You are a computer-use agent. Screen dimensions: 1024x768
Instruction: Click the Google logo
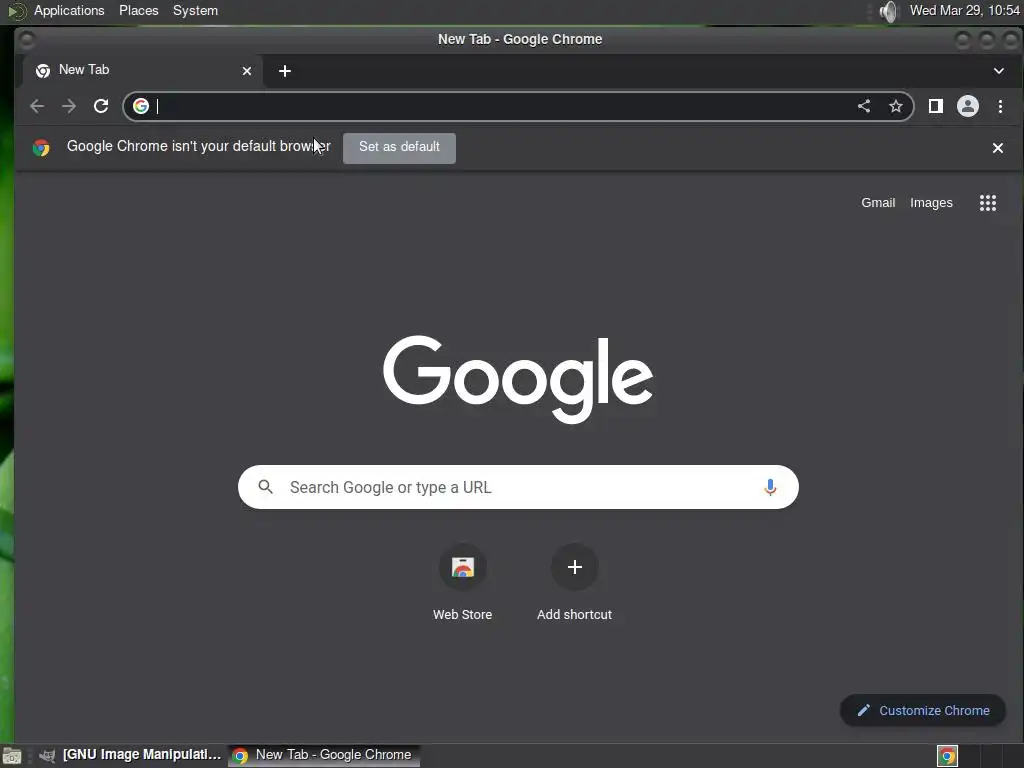coord(518,379)
